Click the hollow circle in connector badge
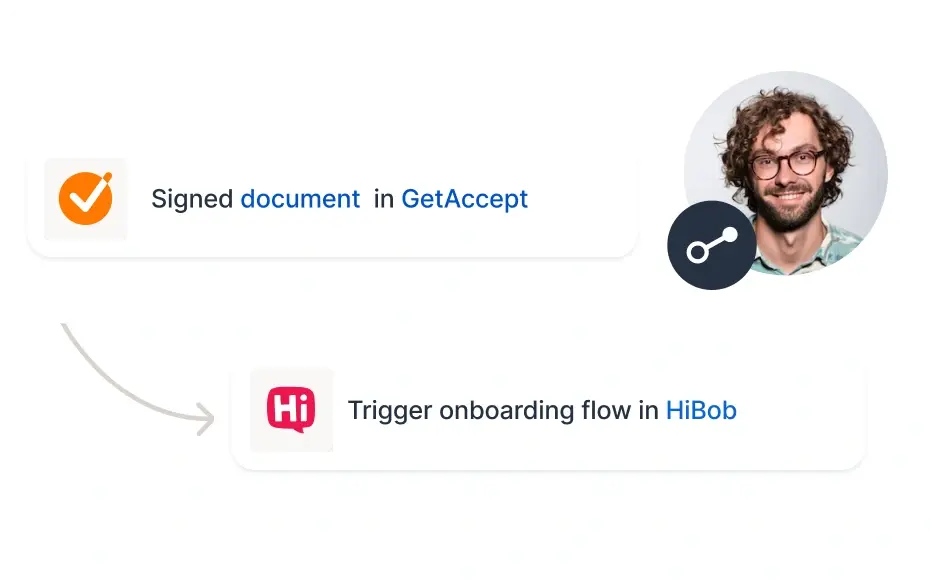Viewport: 930px width, 584px height. (698, 252)
